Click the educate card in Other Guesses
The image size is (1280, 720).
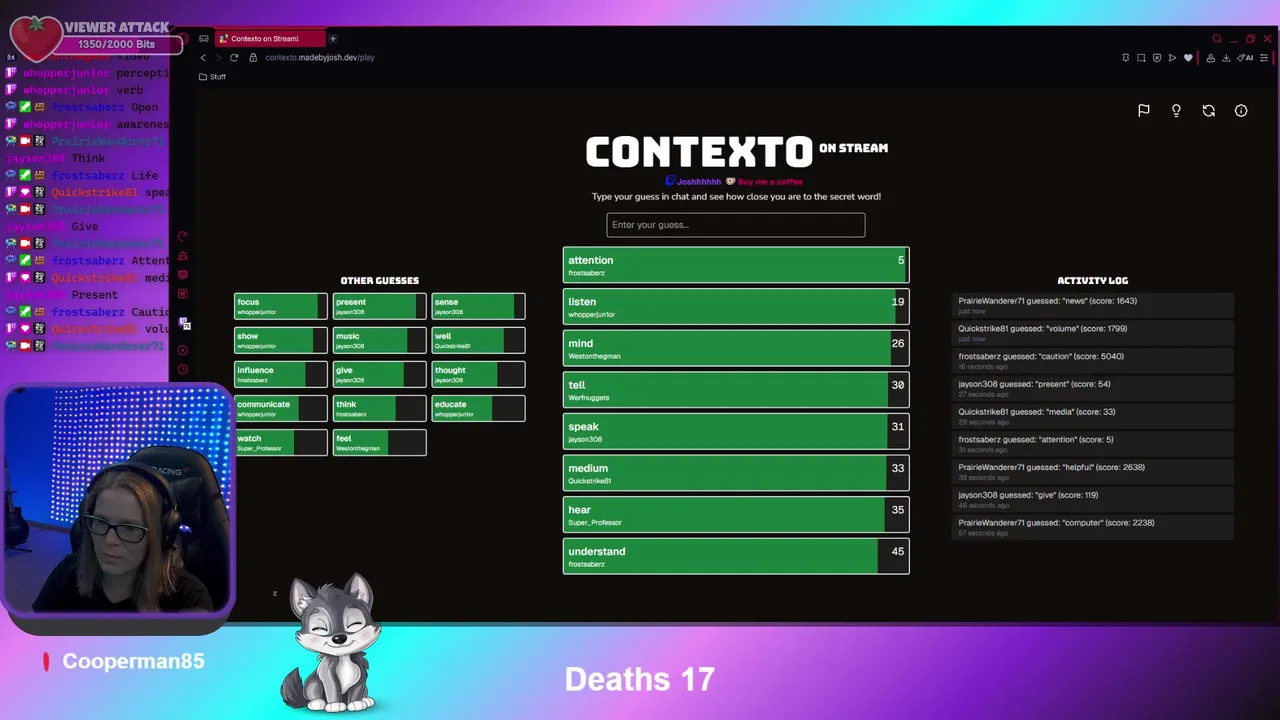pos(478,408)
